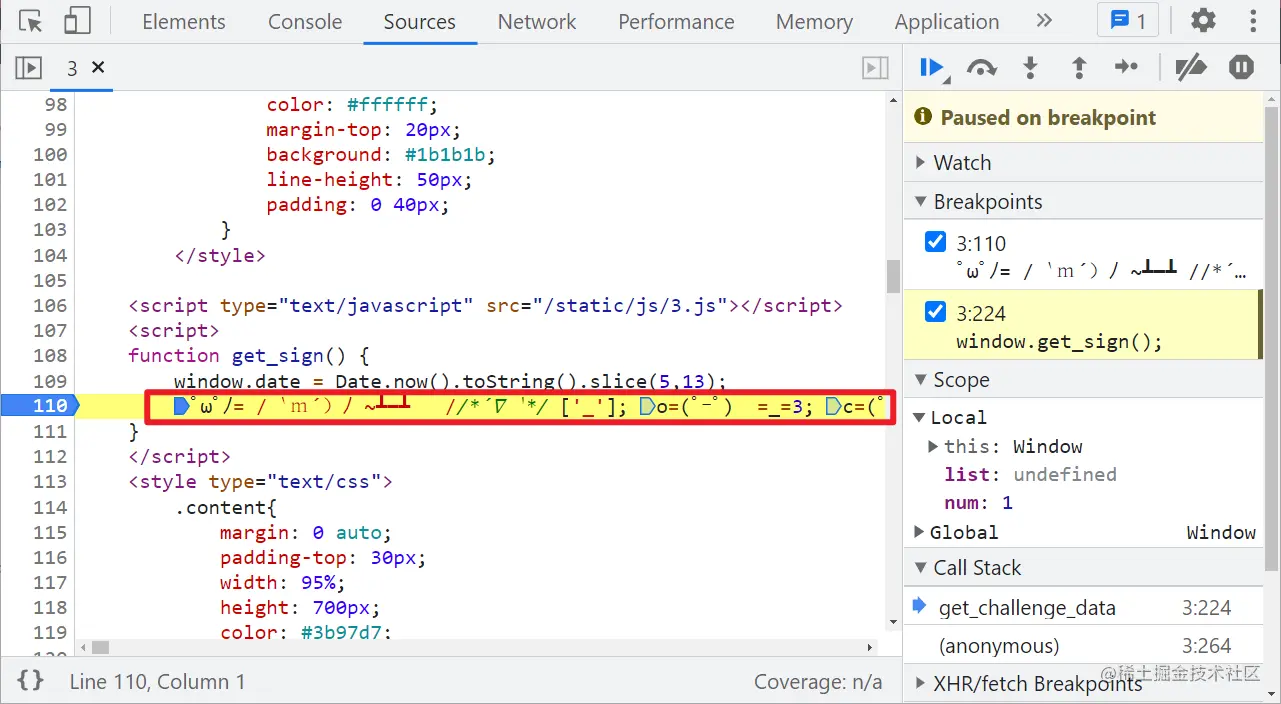
Task: Toggle the device toolbar icon
Action: (77, 21)
